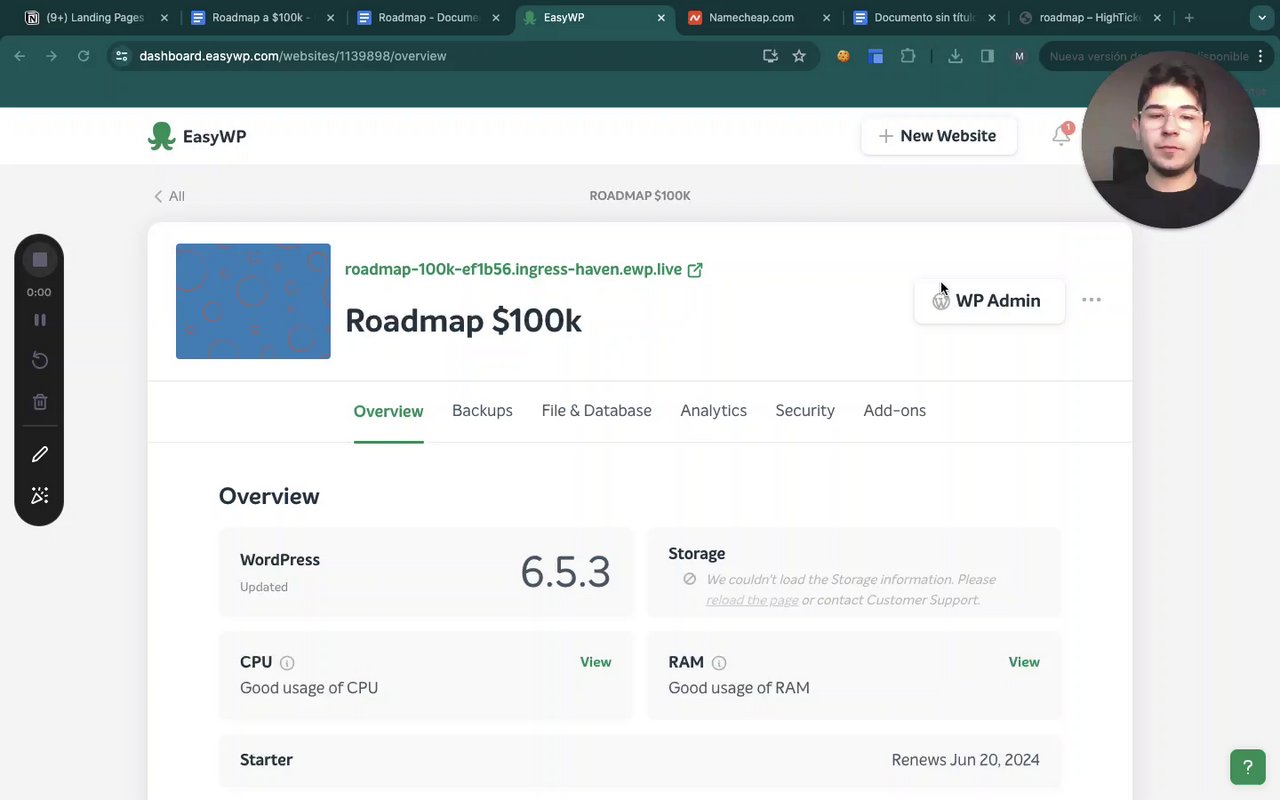Viewport: 1280px width, 800px height.
Task: Switch to the Roadmap a $100k tab
Action: [260, 18]
